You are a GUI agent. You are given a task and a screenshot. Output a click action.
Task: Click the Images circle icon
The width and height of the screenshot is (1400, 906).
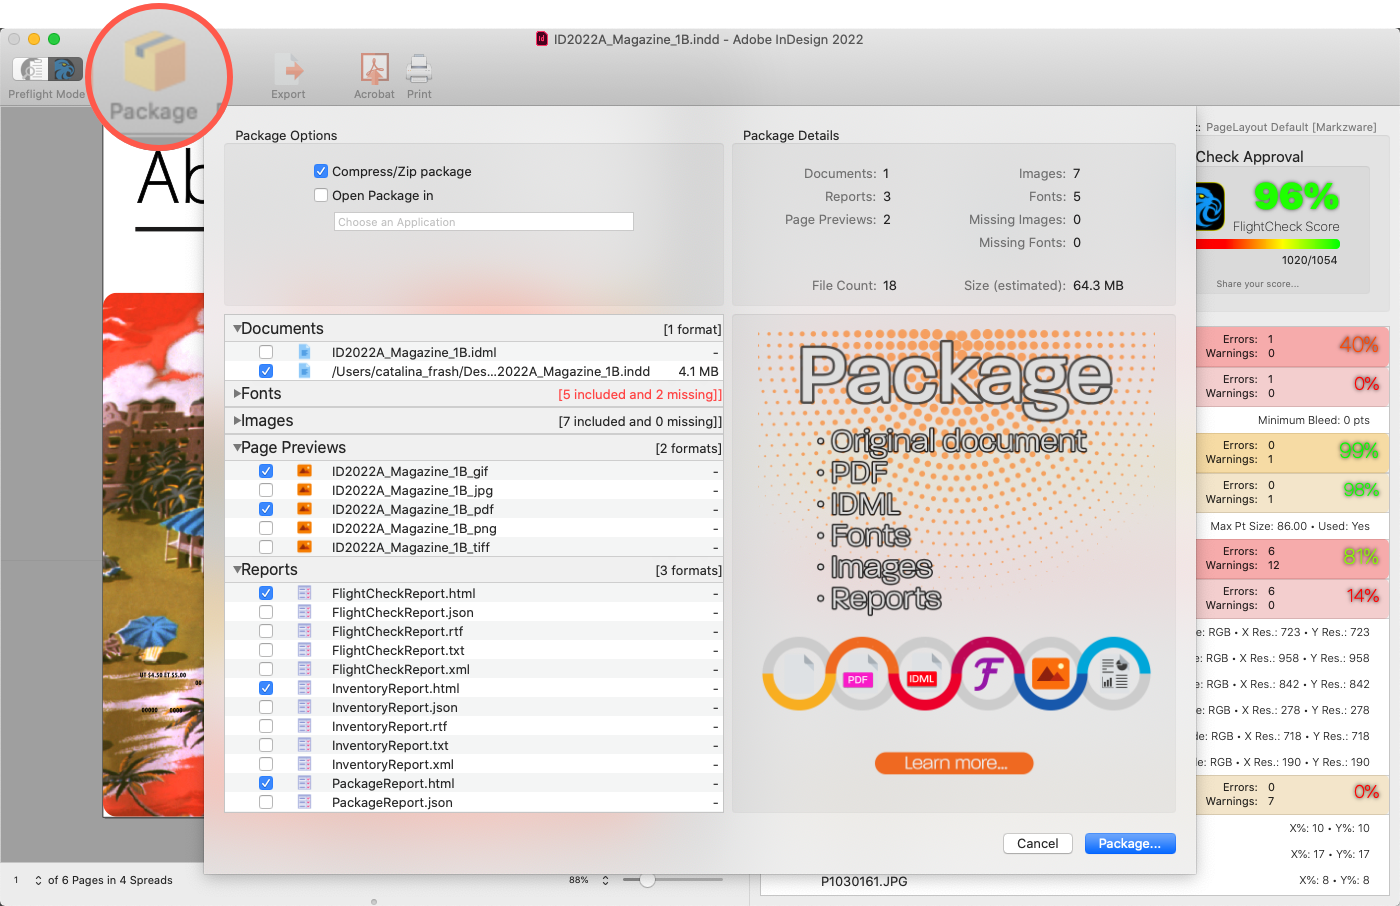point(1051,674)
